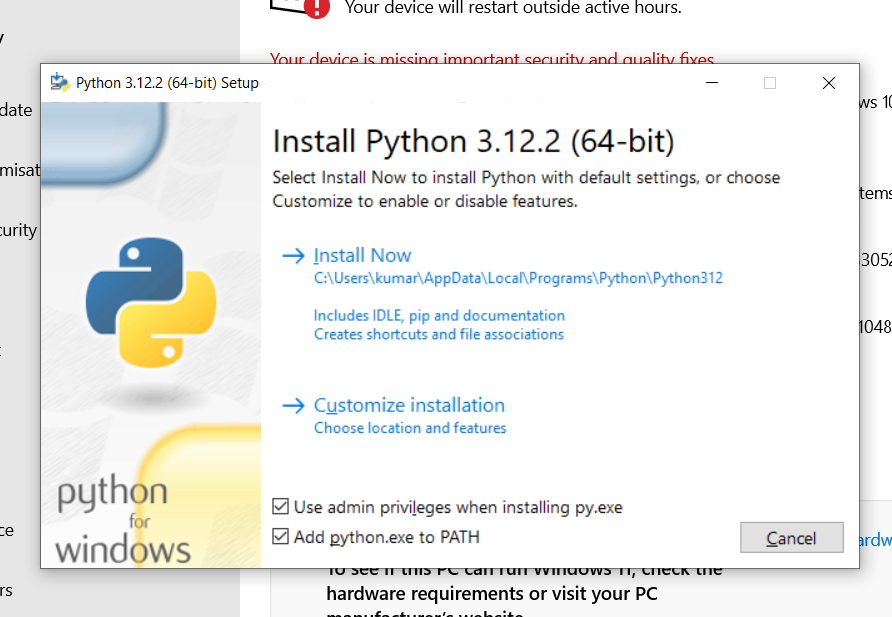Uncheck Use admin privileges when installing py.exe
The image size is (892, 617).
pos(282,507)
